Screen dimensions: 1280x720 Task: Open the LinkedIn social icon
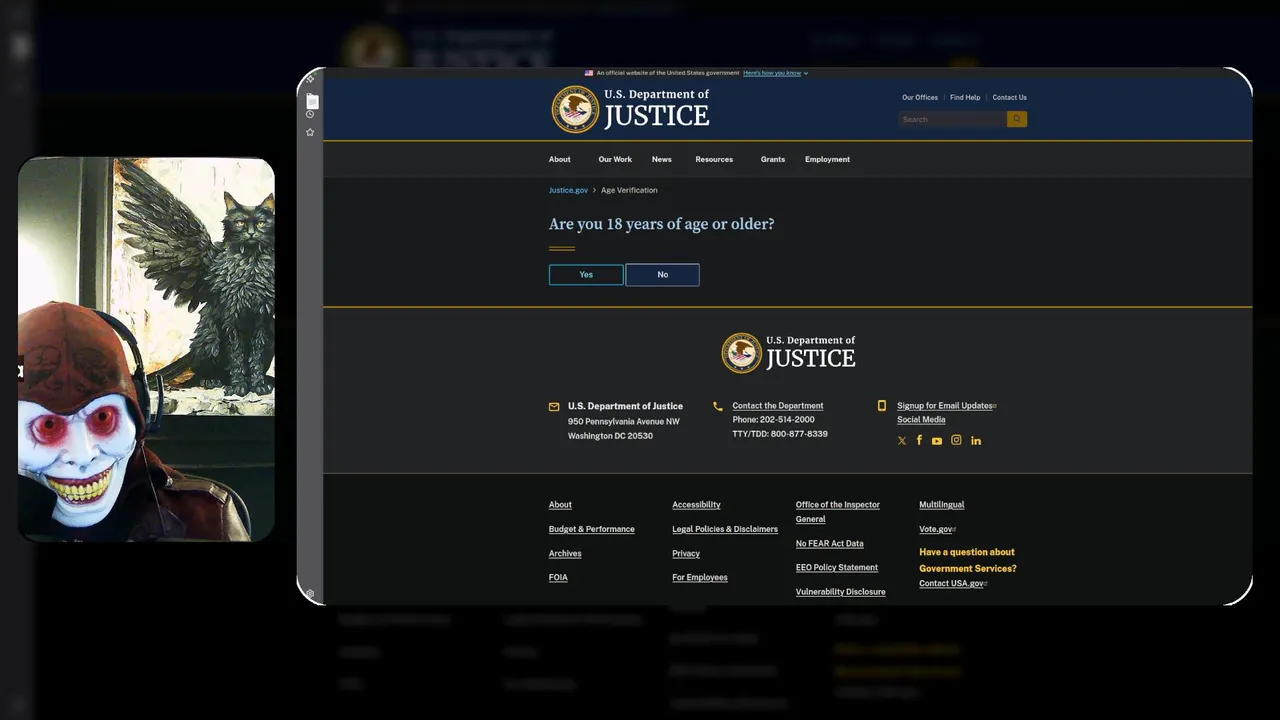tap(976, 441)
